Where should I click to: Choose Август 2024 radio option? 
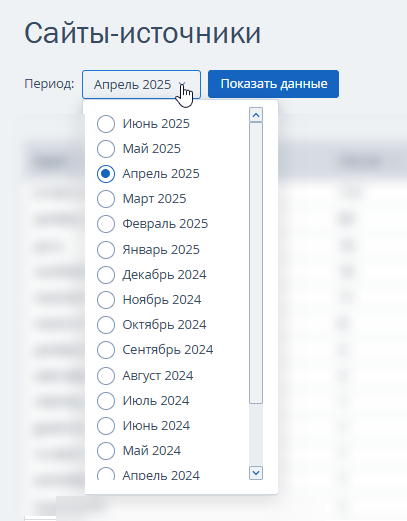point(106,376)
